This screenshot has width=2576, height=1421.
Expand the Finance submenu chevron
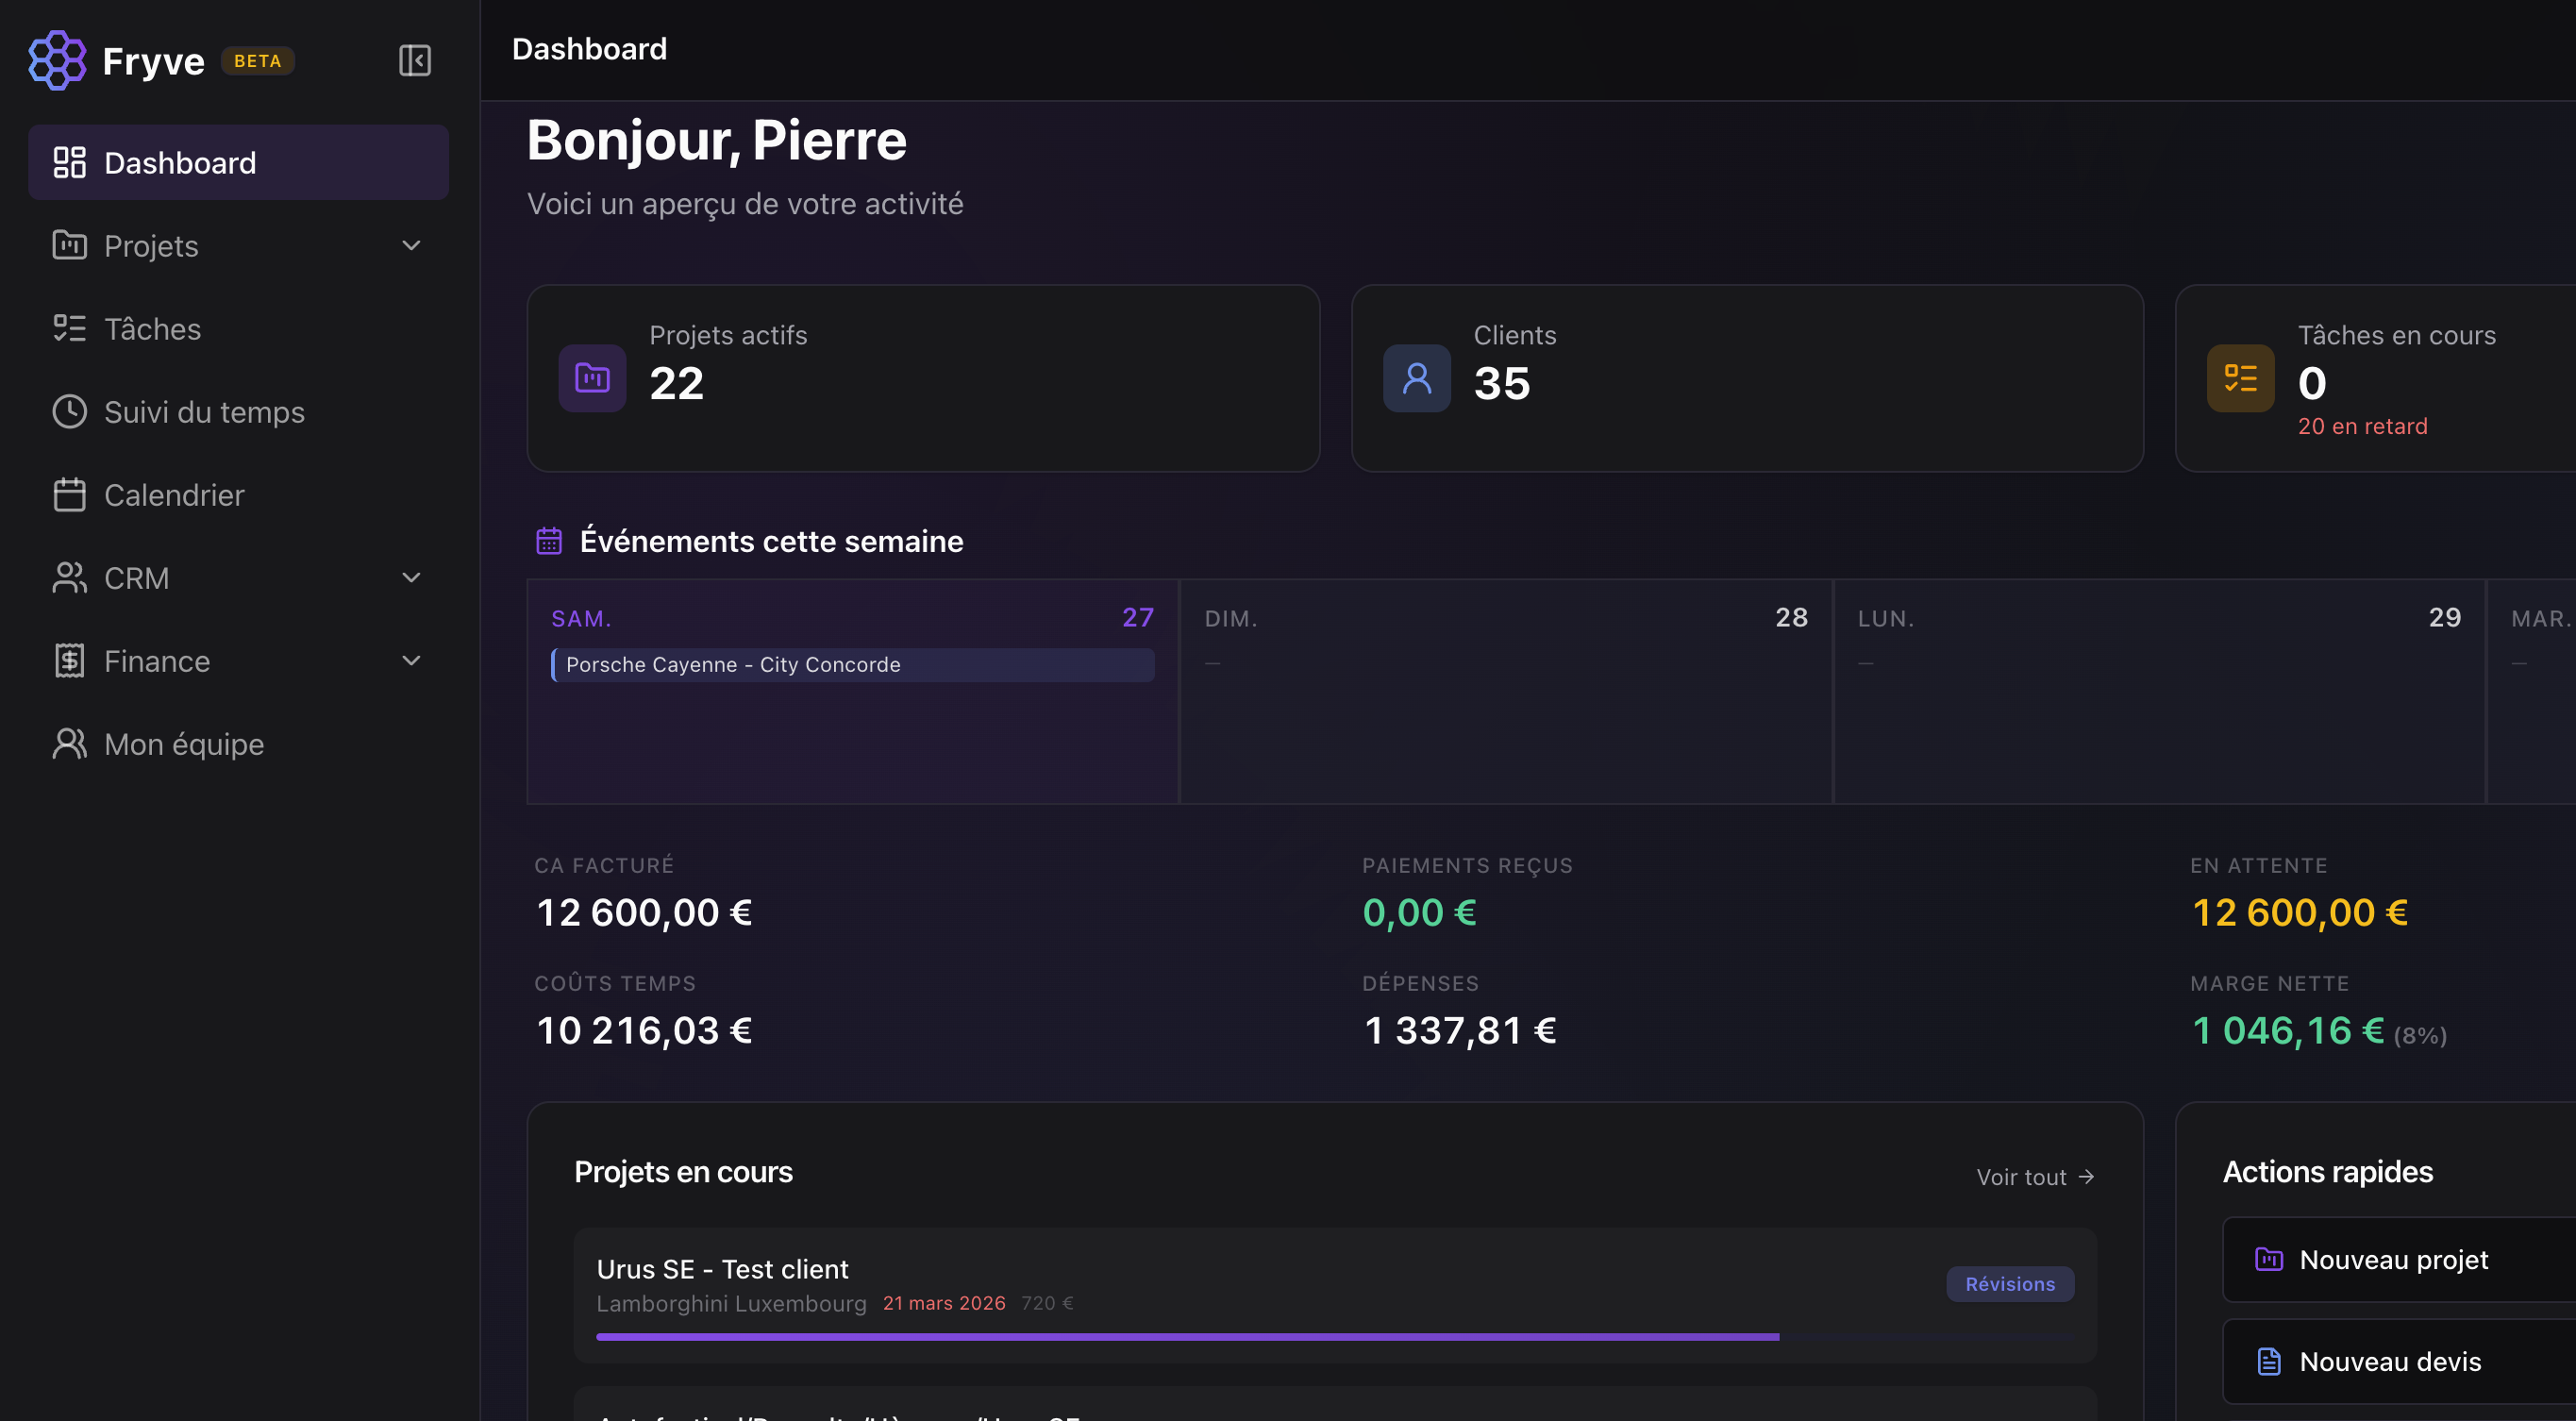tap(411, 660)
